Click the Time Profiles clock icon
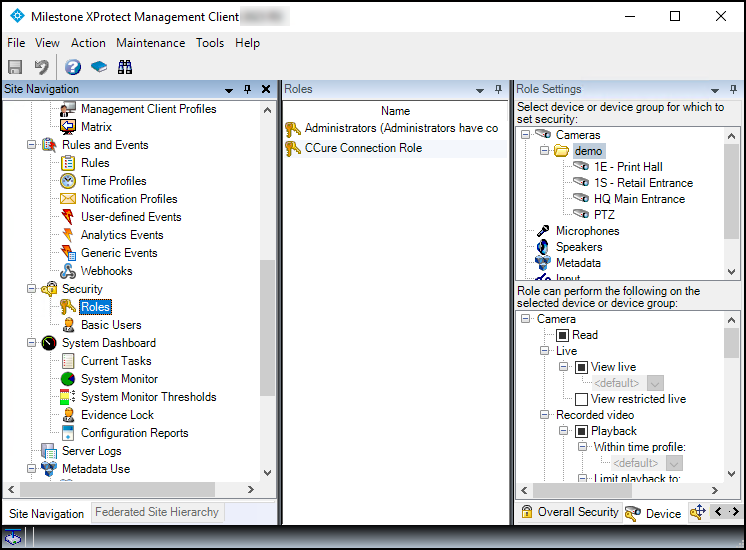Viewport: 746px width, 550px height. coord(68,181)
